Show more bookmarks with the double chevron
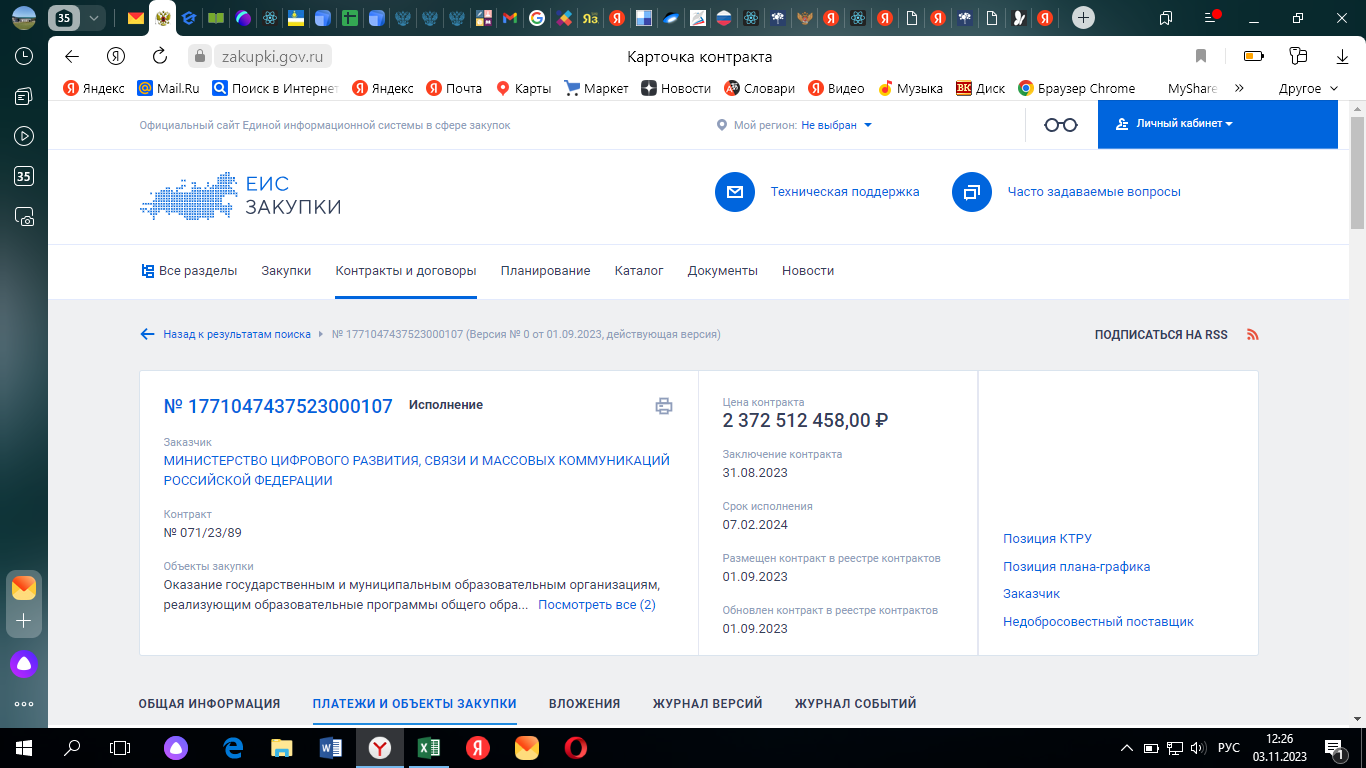Image resolution: width=1366 pixels, height=768 pixels. click(1240, 88)
